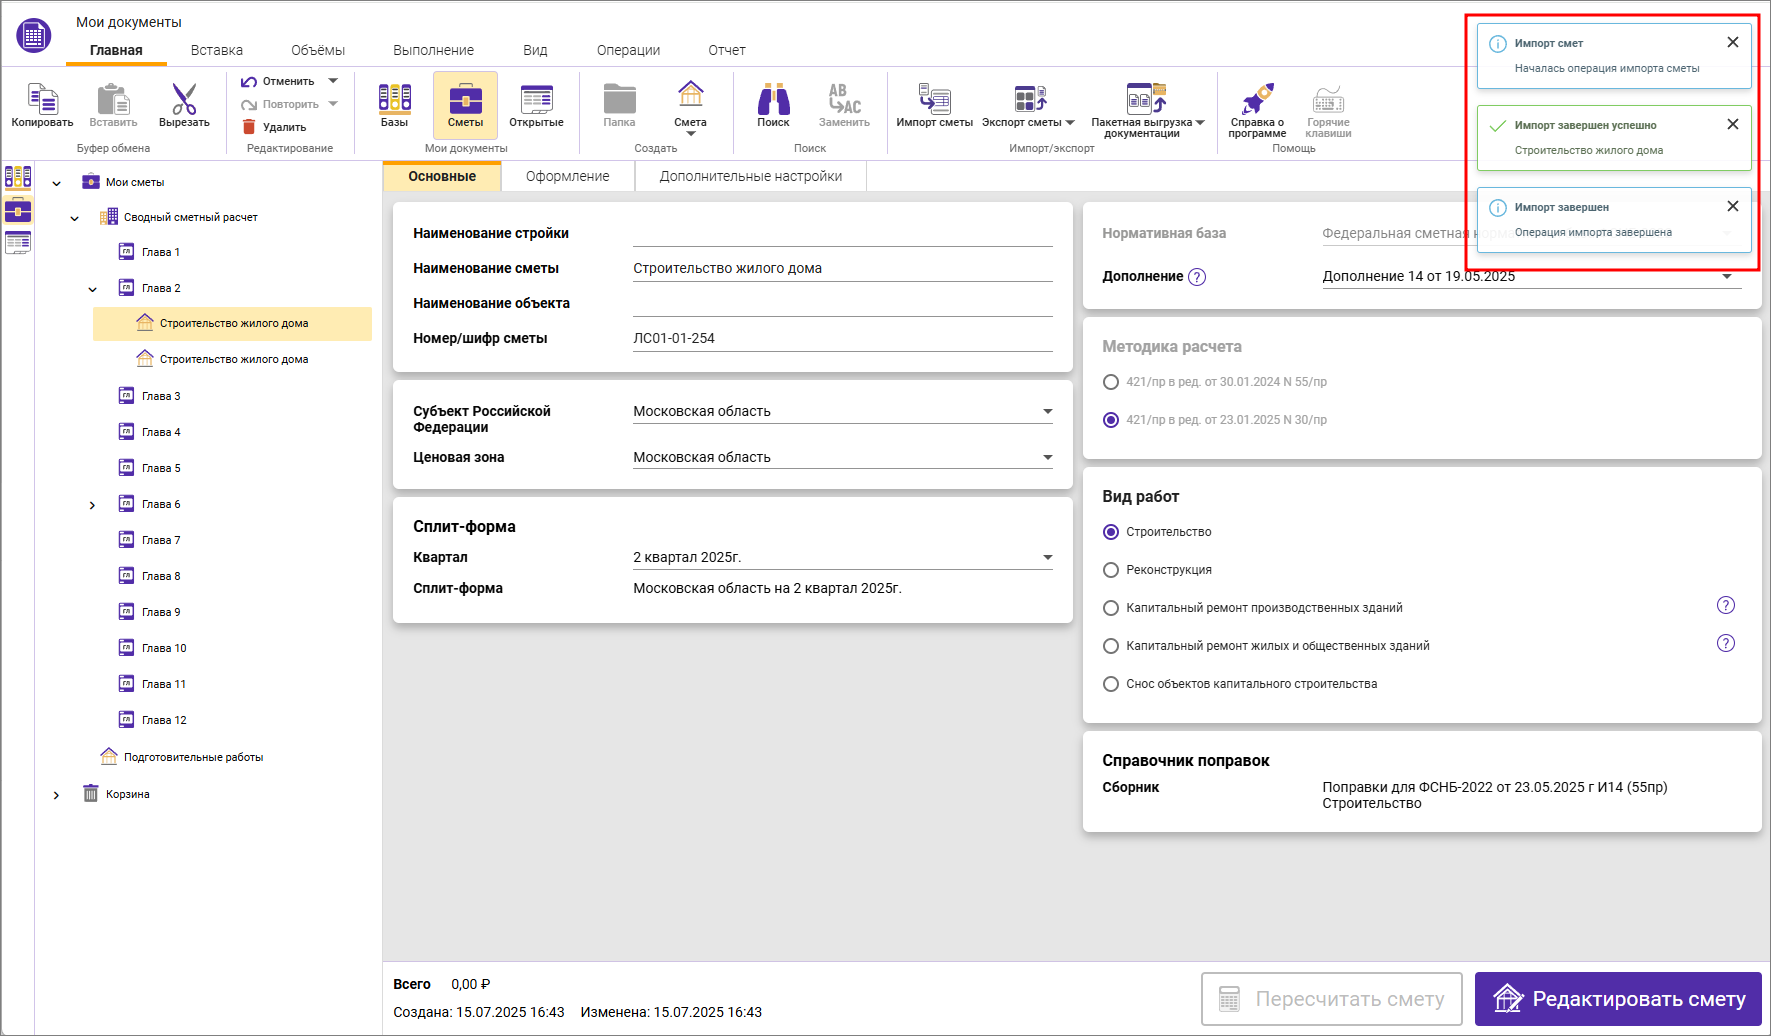Viewport: 1771px width, 1036px height.
Task: Click the sidebar briefcase estimates icon
Action: pyautogui.click(x=18, y=210)
